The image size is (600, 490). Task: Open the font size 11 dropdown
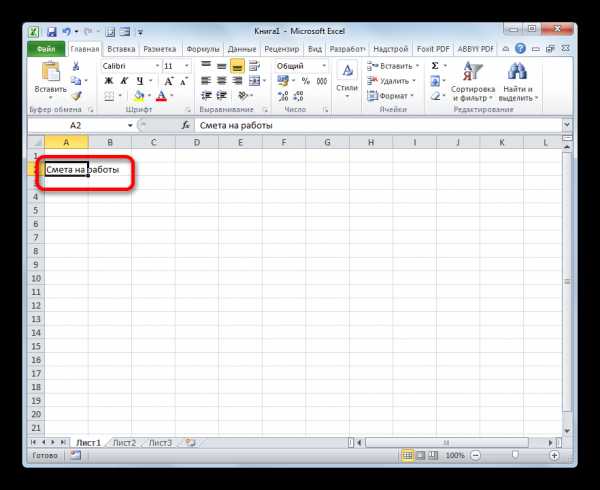click(x=186, y=66)
